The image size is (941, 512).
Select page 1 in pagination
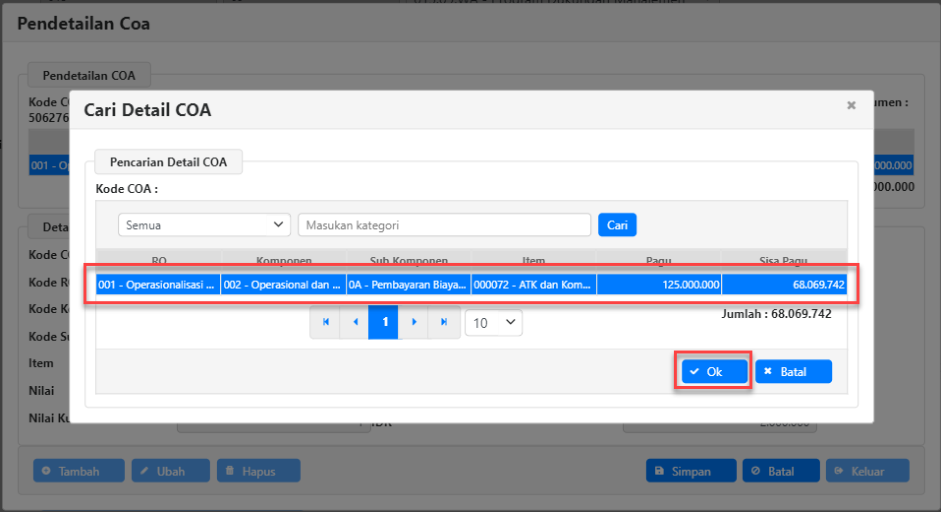click(384, 322)
